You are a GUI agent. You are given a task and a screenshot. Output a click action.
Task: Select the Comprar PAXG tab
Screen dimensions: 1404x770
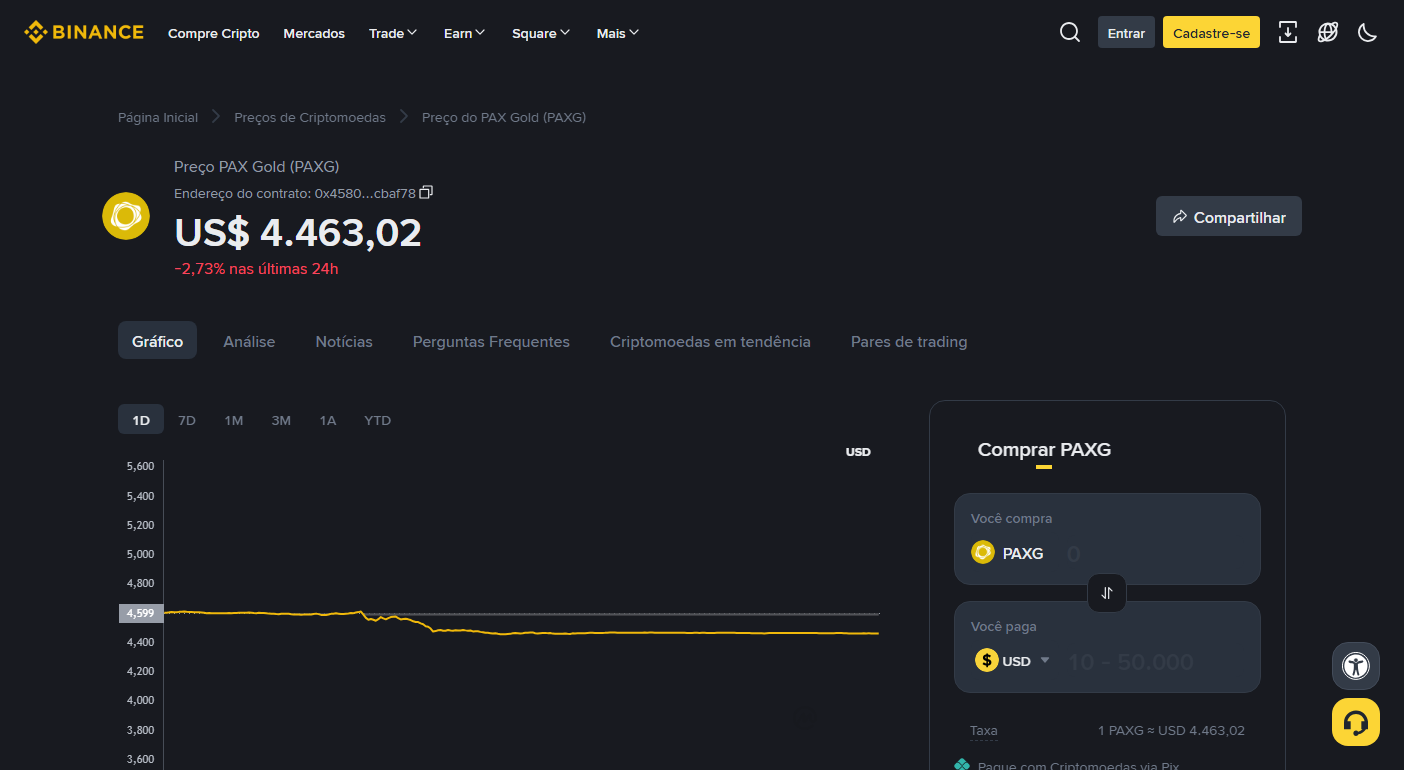[x=1044, y=450]
